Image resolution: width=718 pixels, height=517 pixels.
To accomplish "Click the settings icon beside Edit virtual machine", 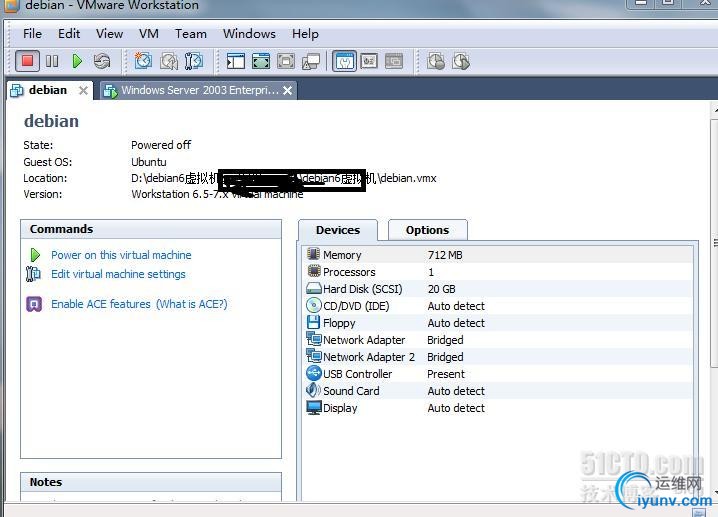I will (x=33, y=274).
